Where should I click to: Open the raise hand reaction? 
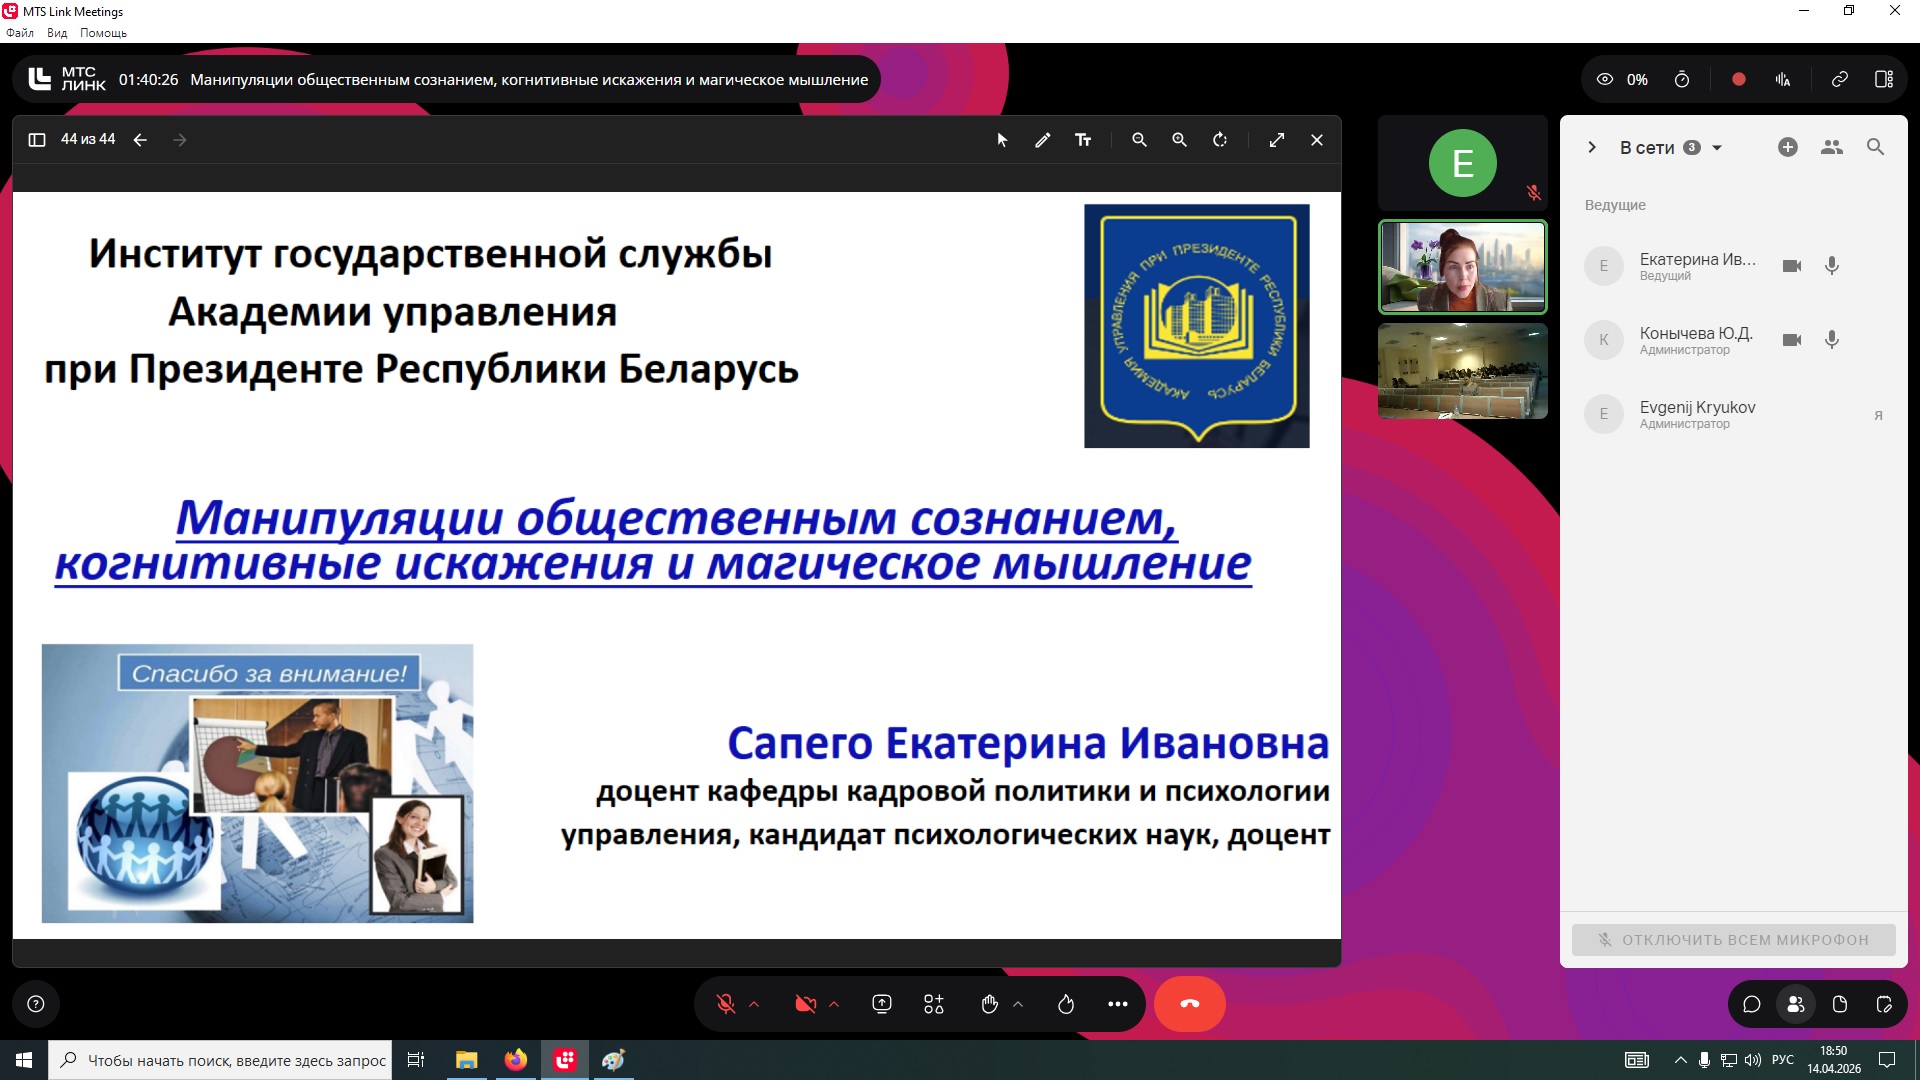[989, 1004]
